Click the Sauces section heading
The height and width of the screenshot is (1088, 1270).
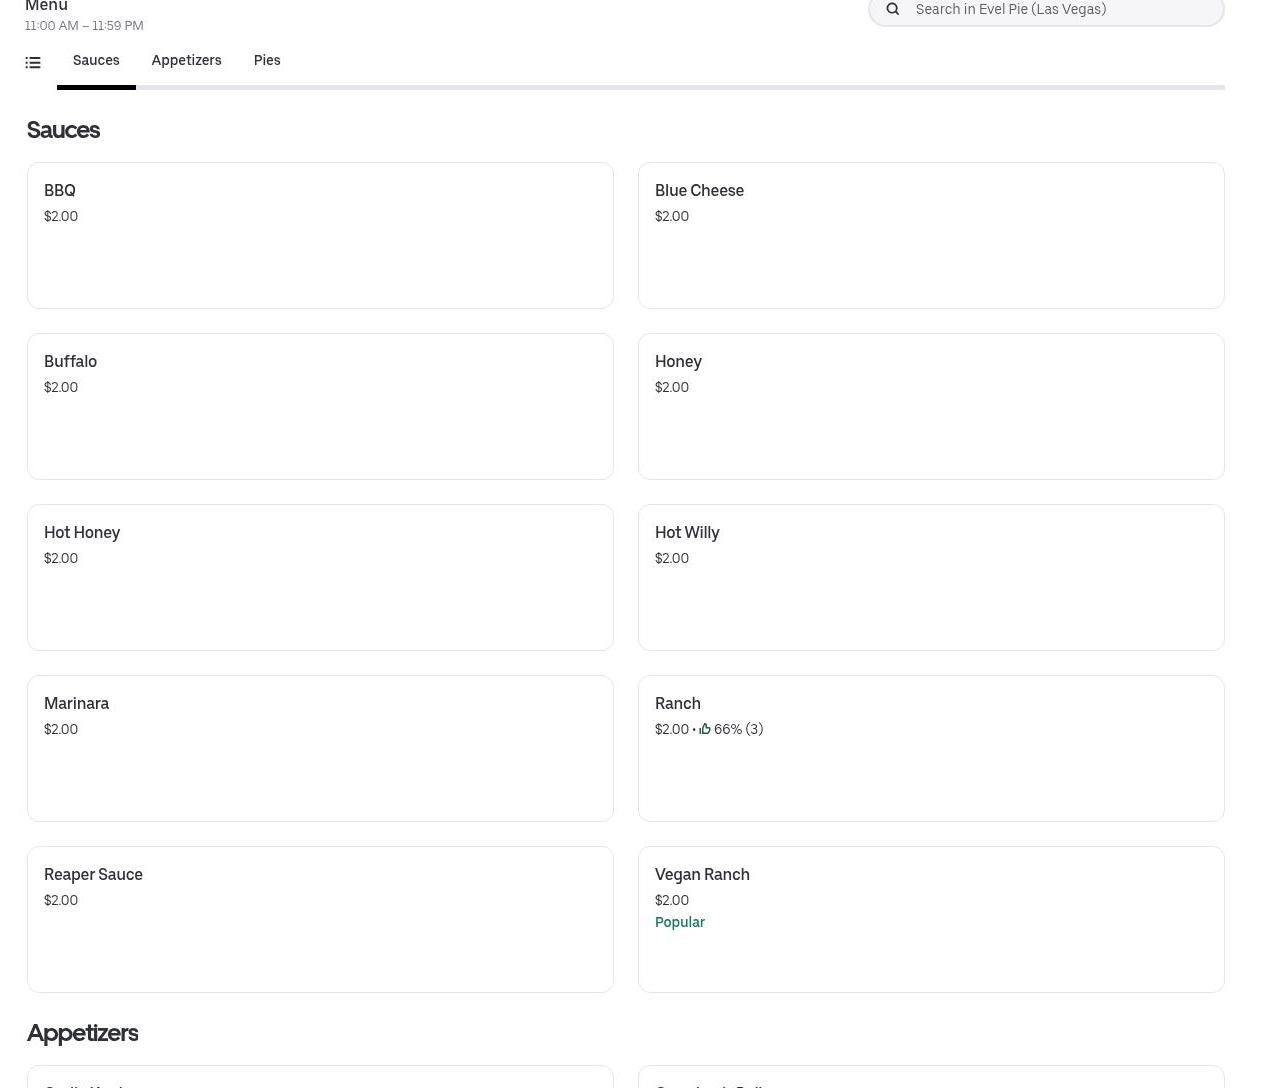[63, 130]
